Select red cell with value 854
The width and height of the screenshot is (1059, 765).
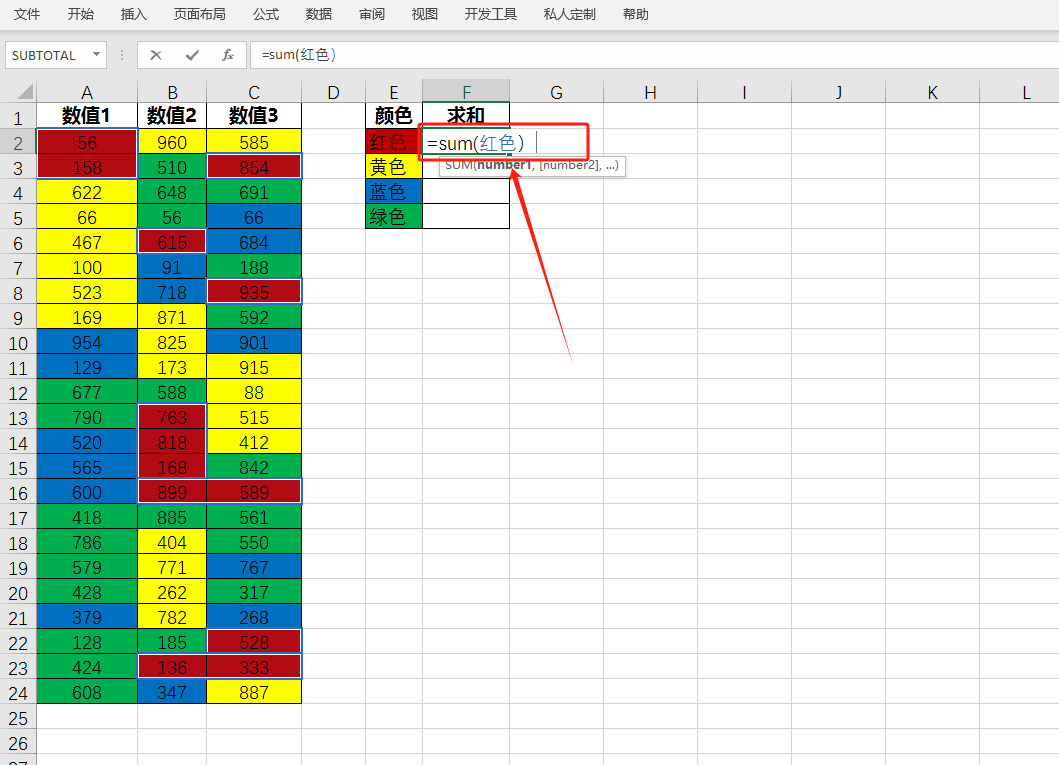[254, 167]
